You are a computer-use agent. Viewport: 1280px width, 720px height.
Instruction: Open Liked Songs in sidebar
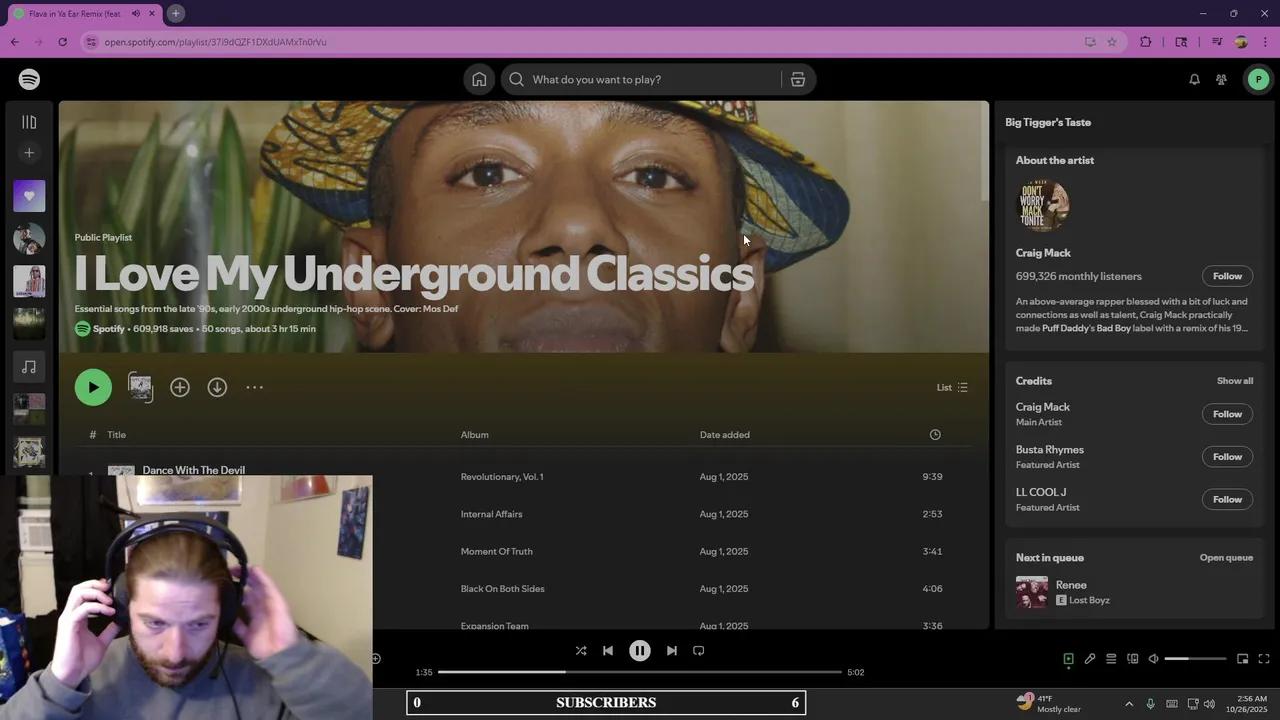coord(29,196)
